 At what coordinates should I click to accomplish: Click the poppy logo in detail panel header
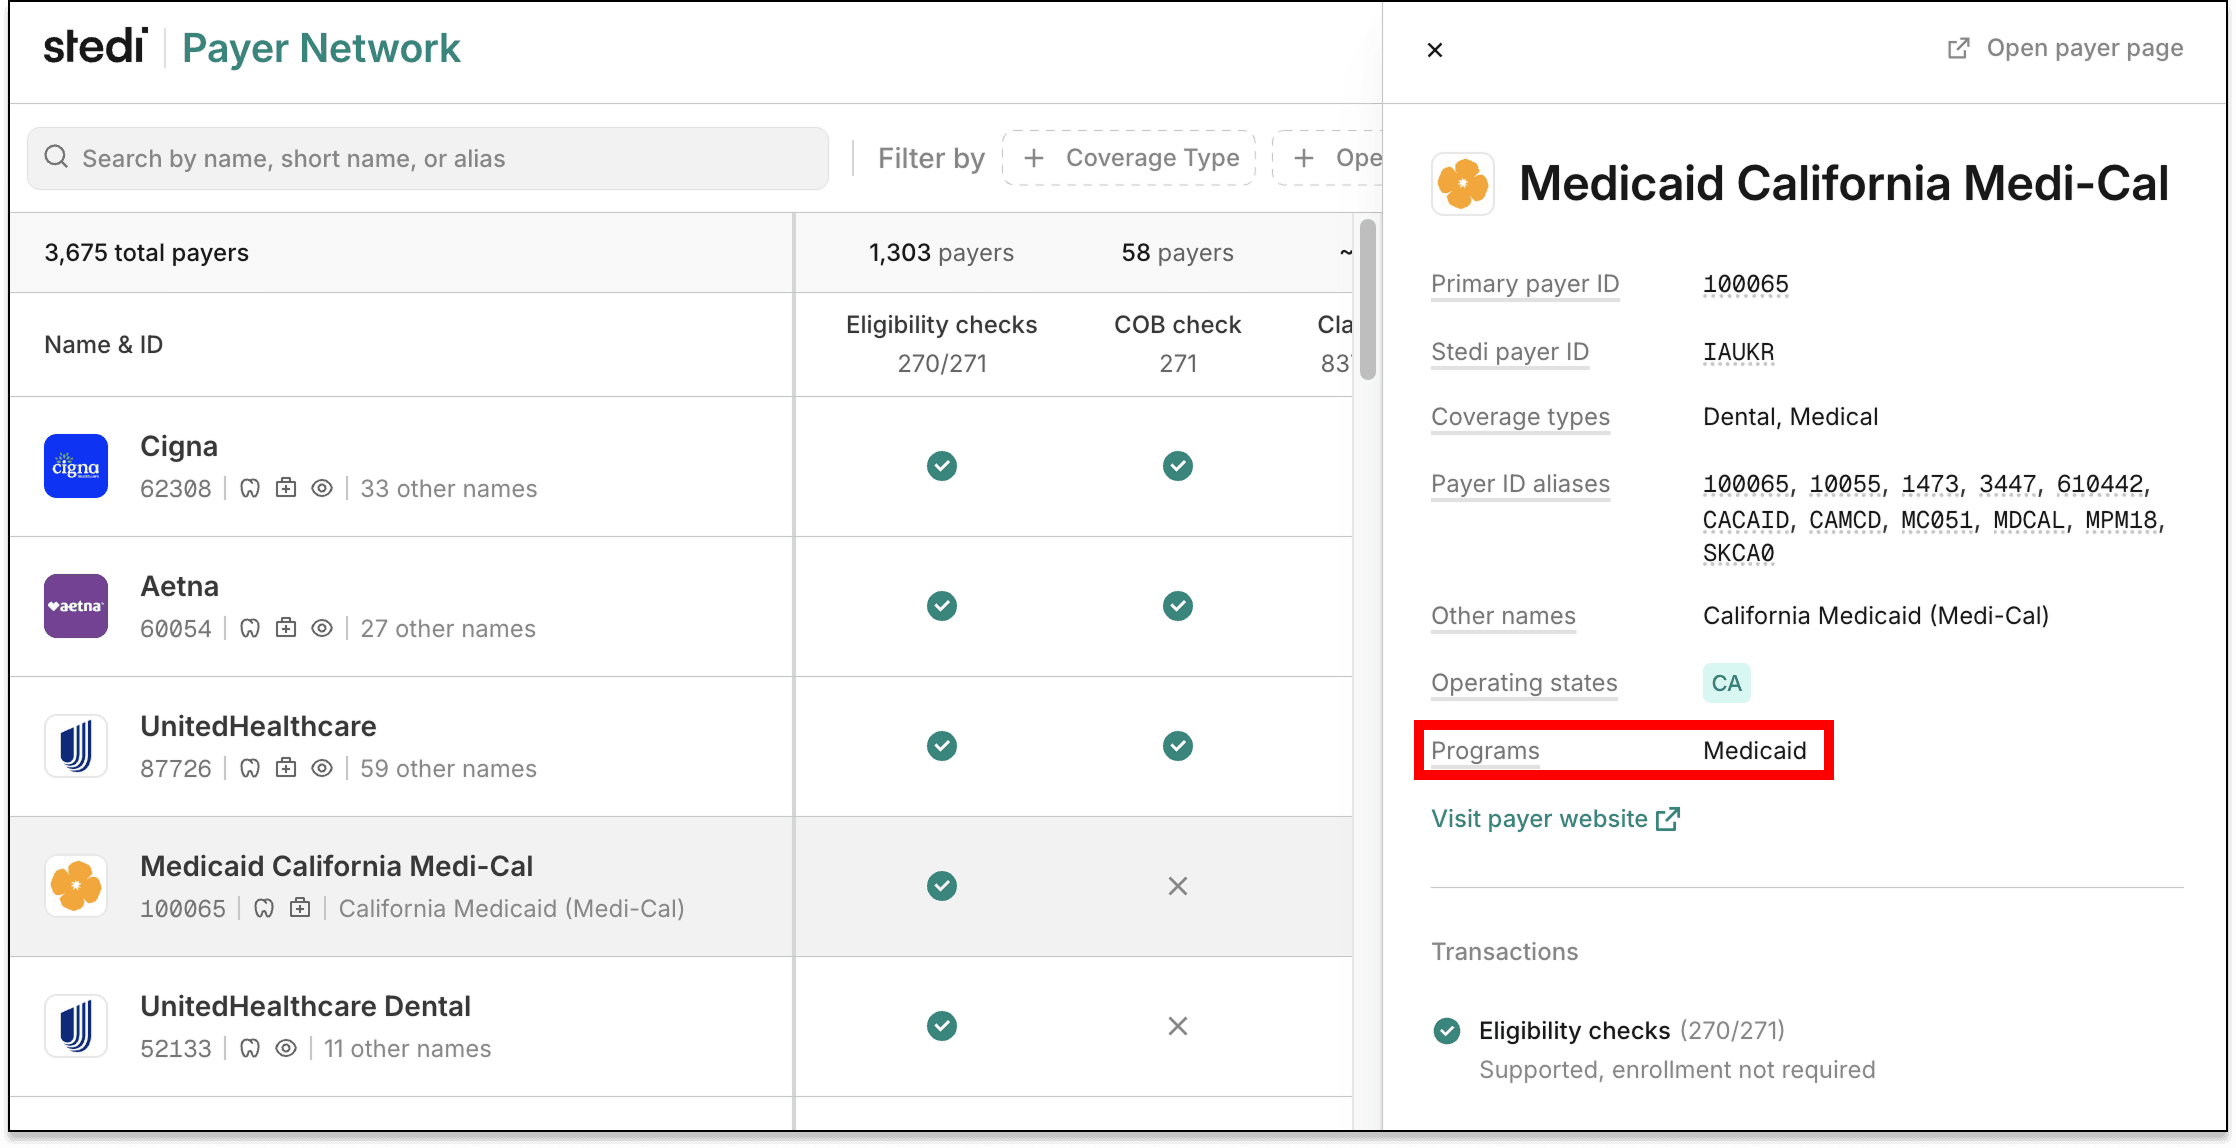coord(1463,184)
